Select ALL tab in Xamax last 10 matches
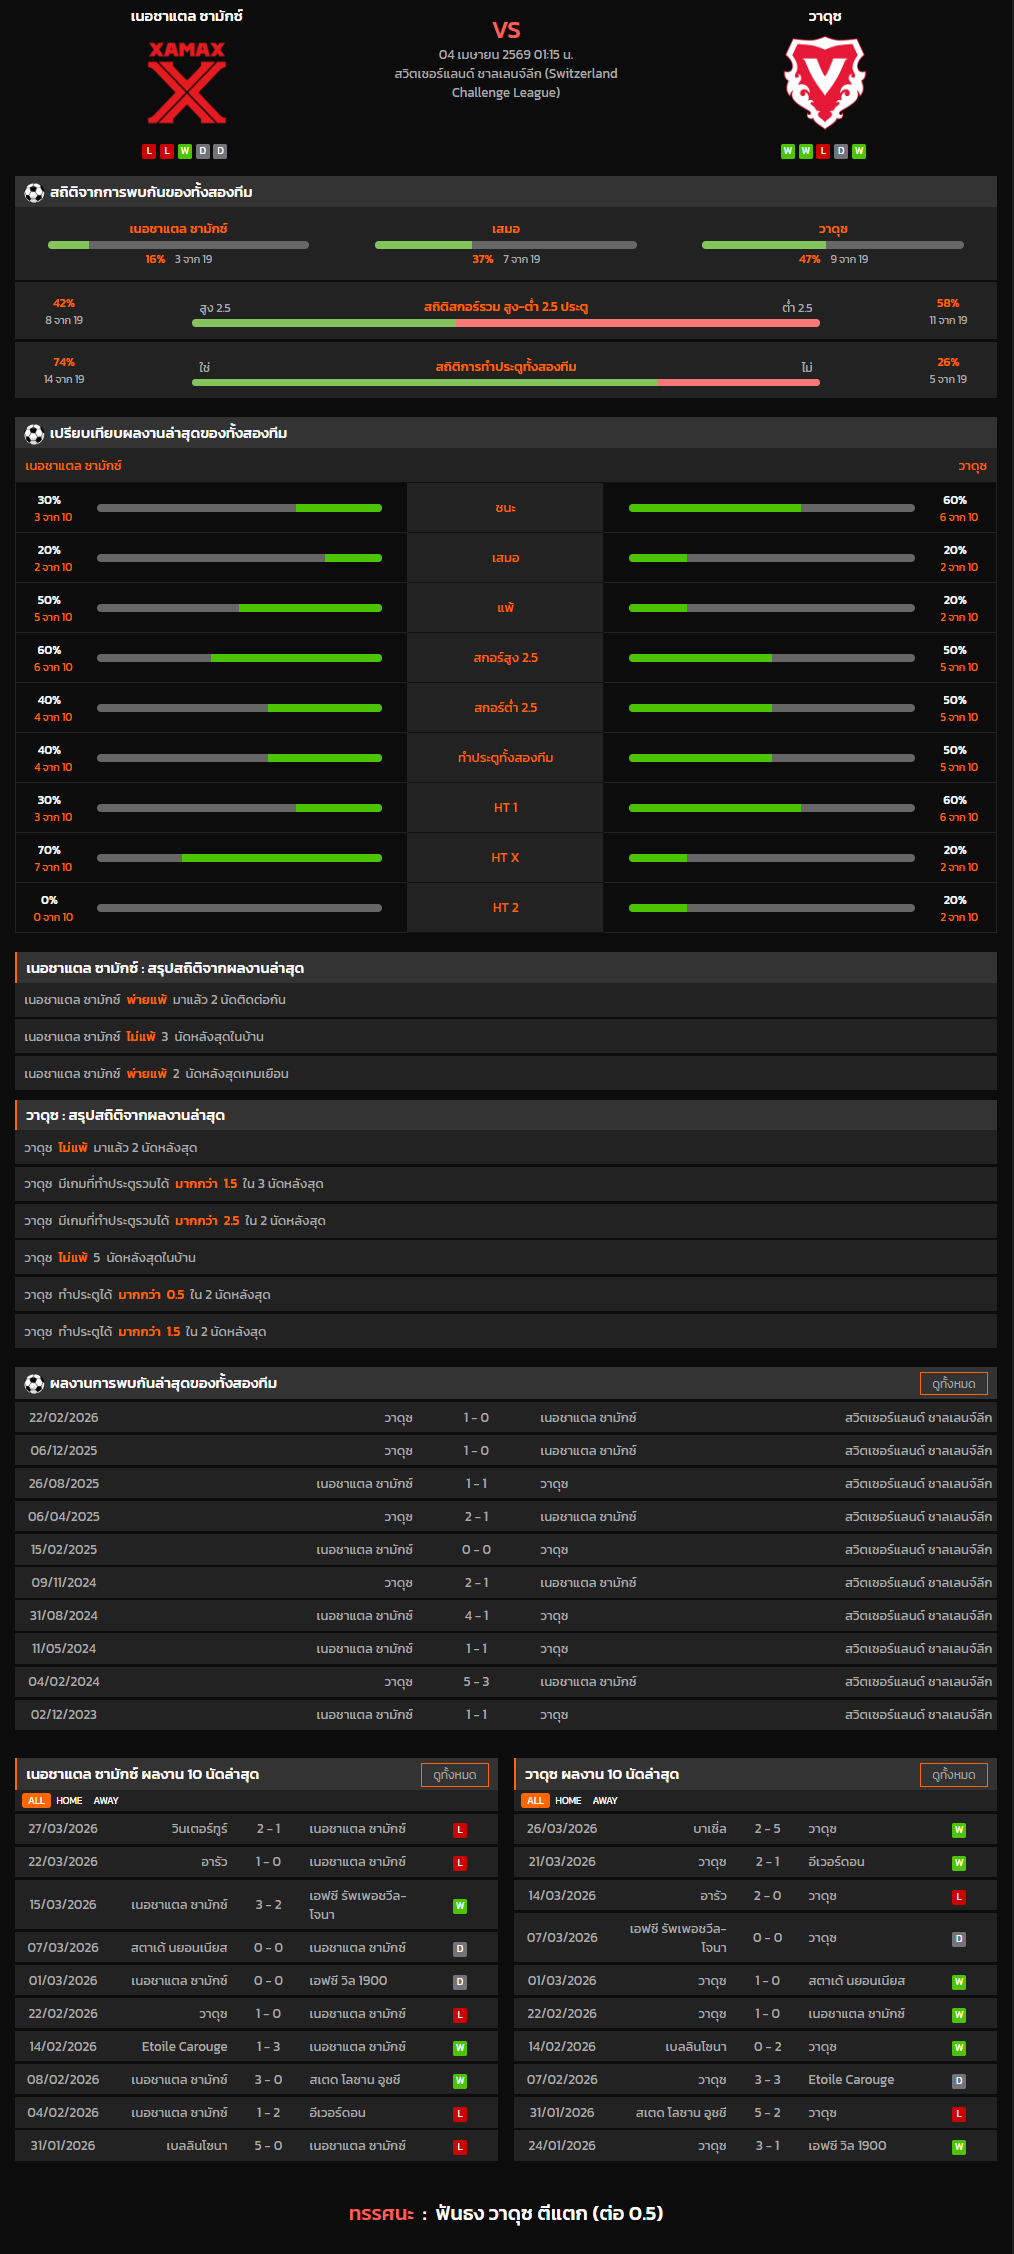 click(36, 1800)
